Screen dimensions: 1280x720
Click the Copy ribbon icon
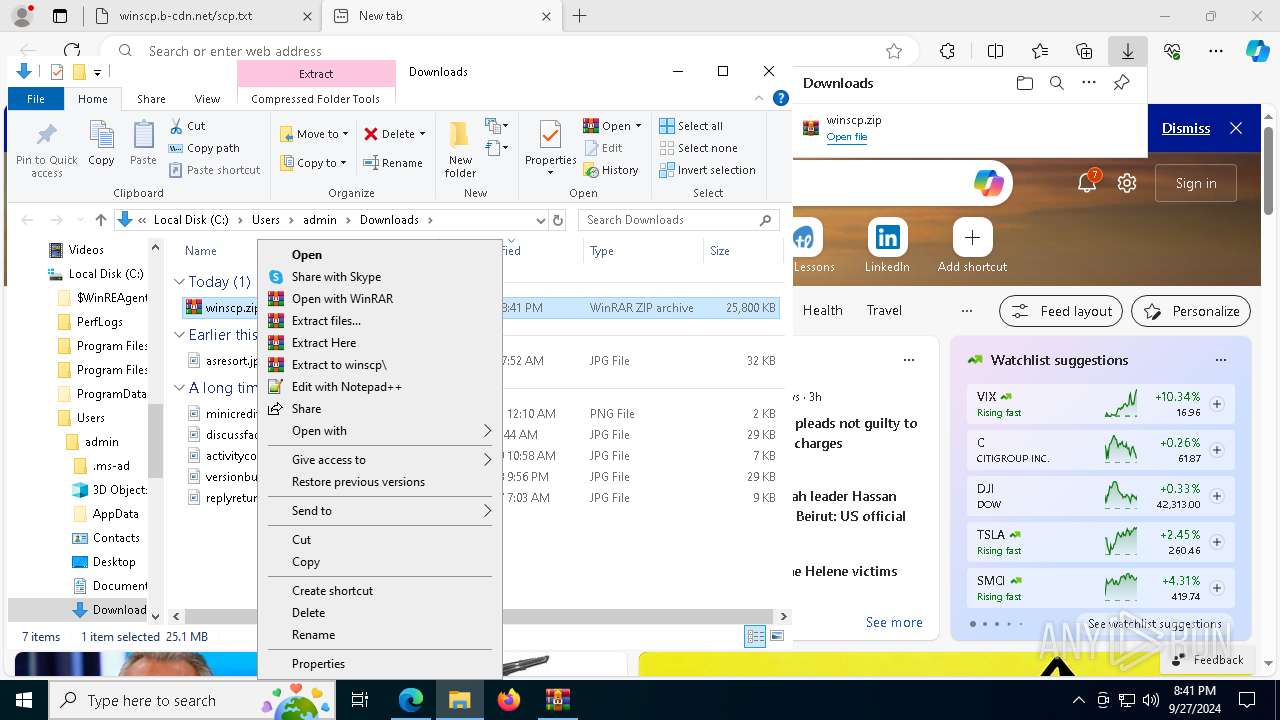pyautogui.click(x=101, y=143)
